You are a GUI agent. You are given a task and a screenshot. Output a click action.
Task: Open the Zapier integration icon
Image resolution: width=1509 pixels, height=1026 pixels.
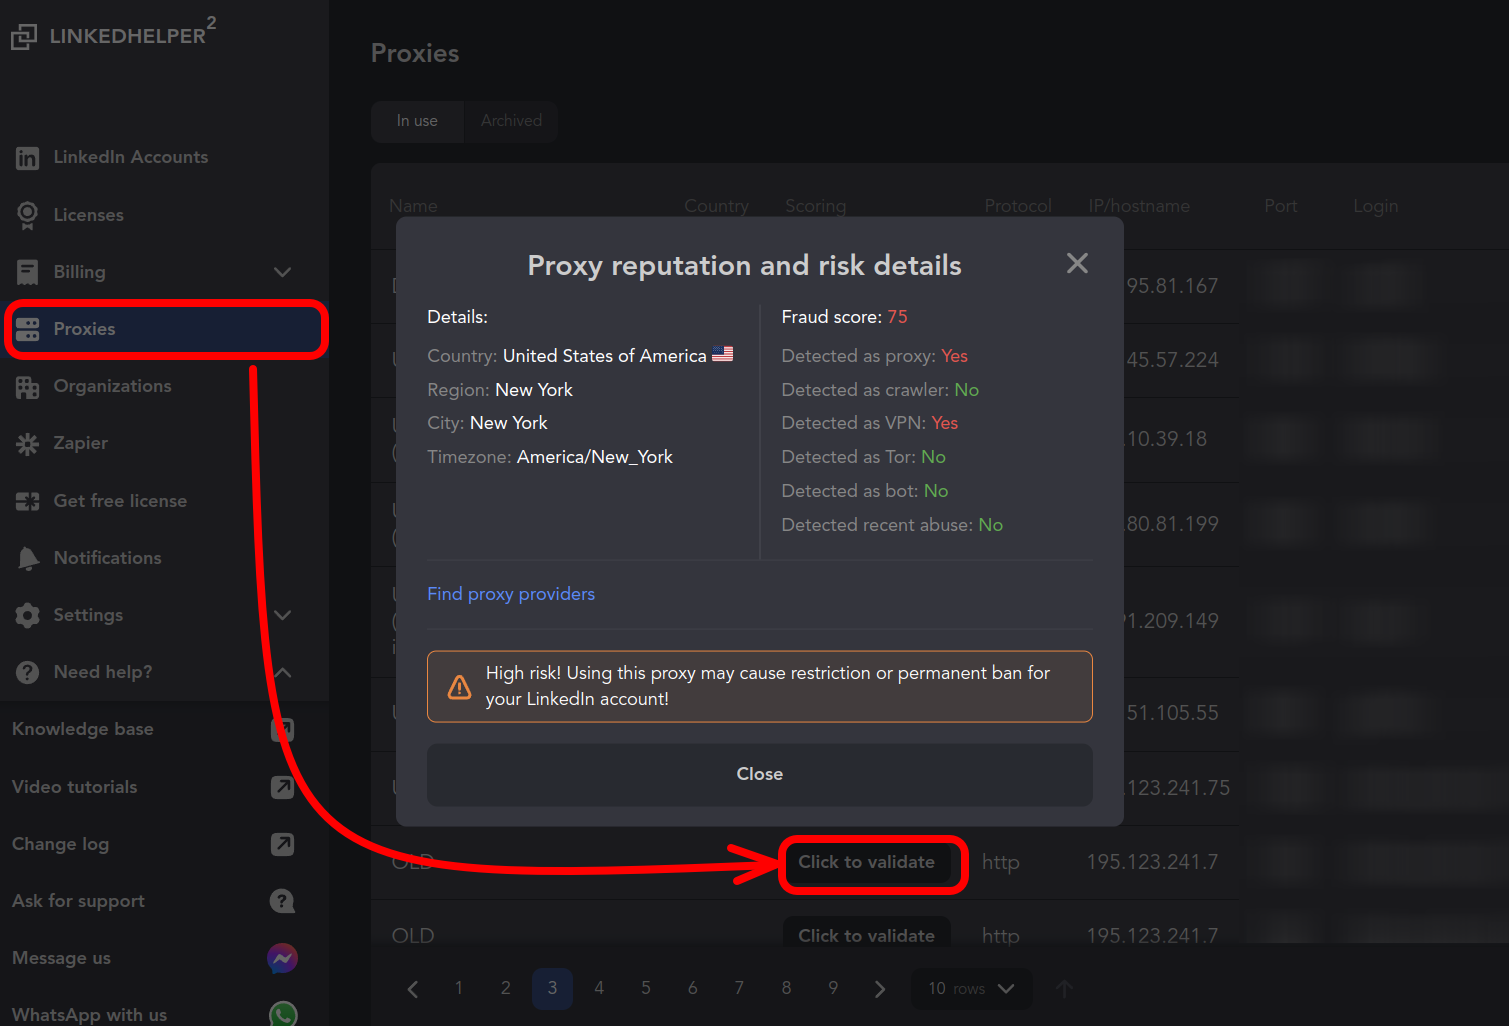point(27,443)
